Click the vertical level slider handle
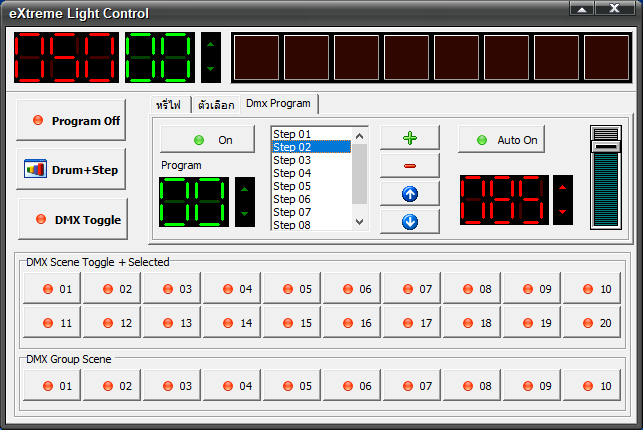This screenshot has width=643, height=430. (x=606, y=147)
